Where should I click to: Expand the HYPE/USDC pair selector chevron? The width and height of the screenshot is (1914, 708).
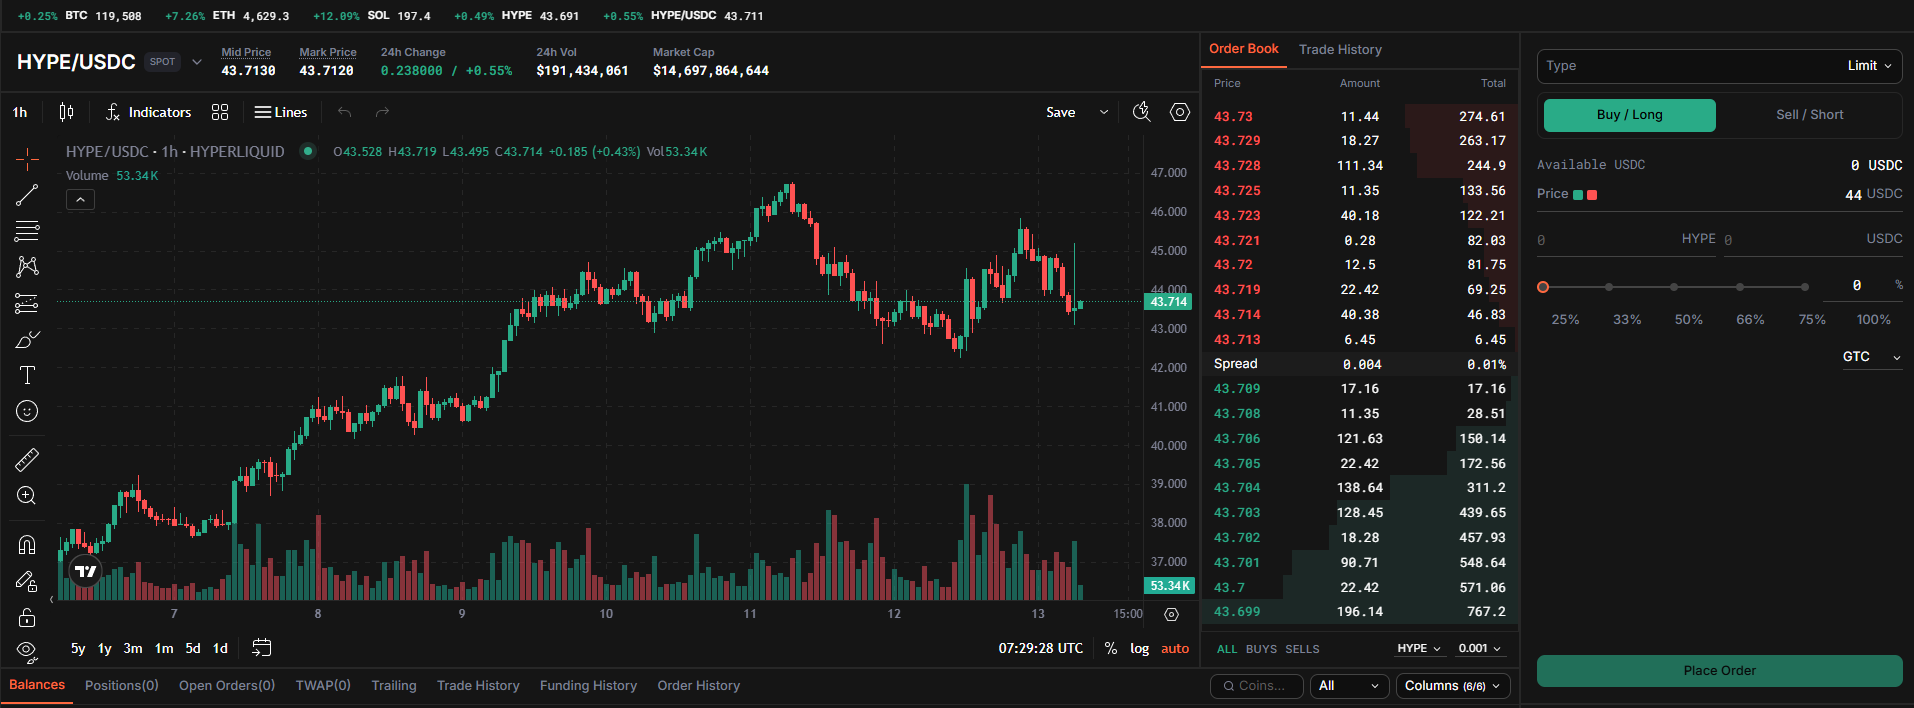tap(197, 62)
